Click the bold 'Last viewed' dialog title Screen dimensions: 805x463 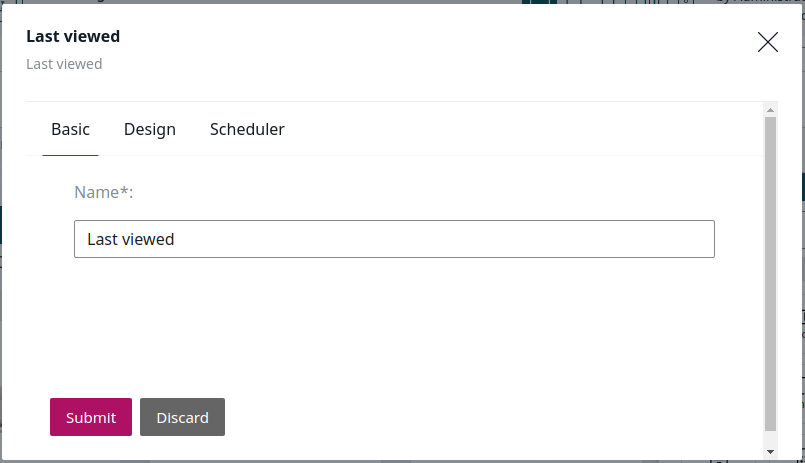(x=73, y=36)
